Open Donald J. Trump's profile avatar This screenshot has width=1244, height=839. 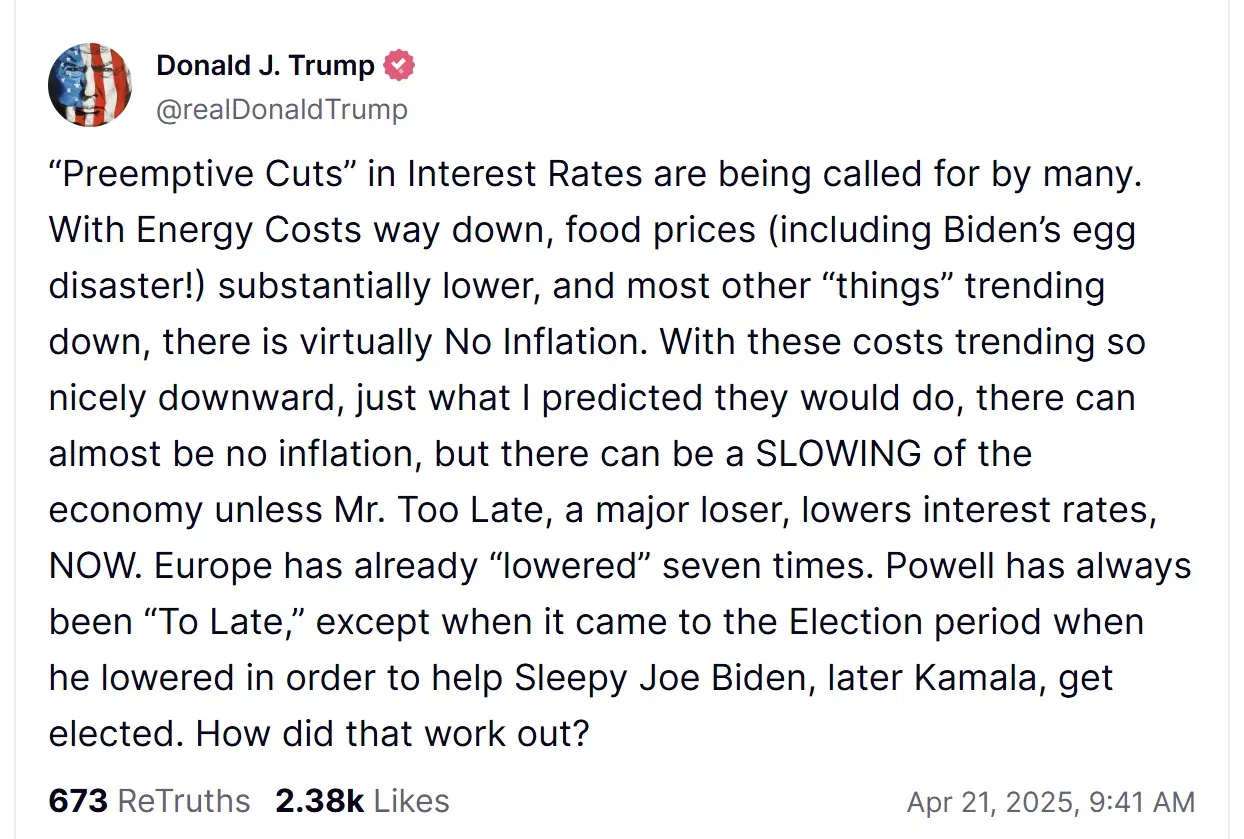(90, 85)
